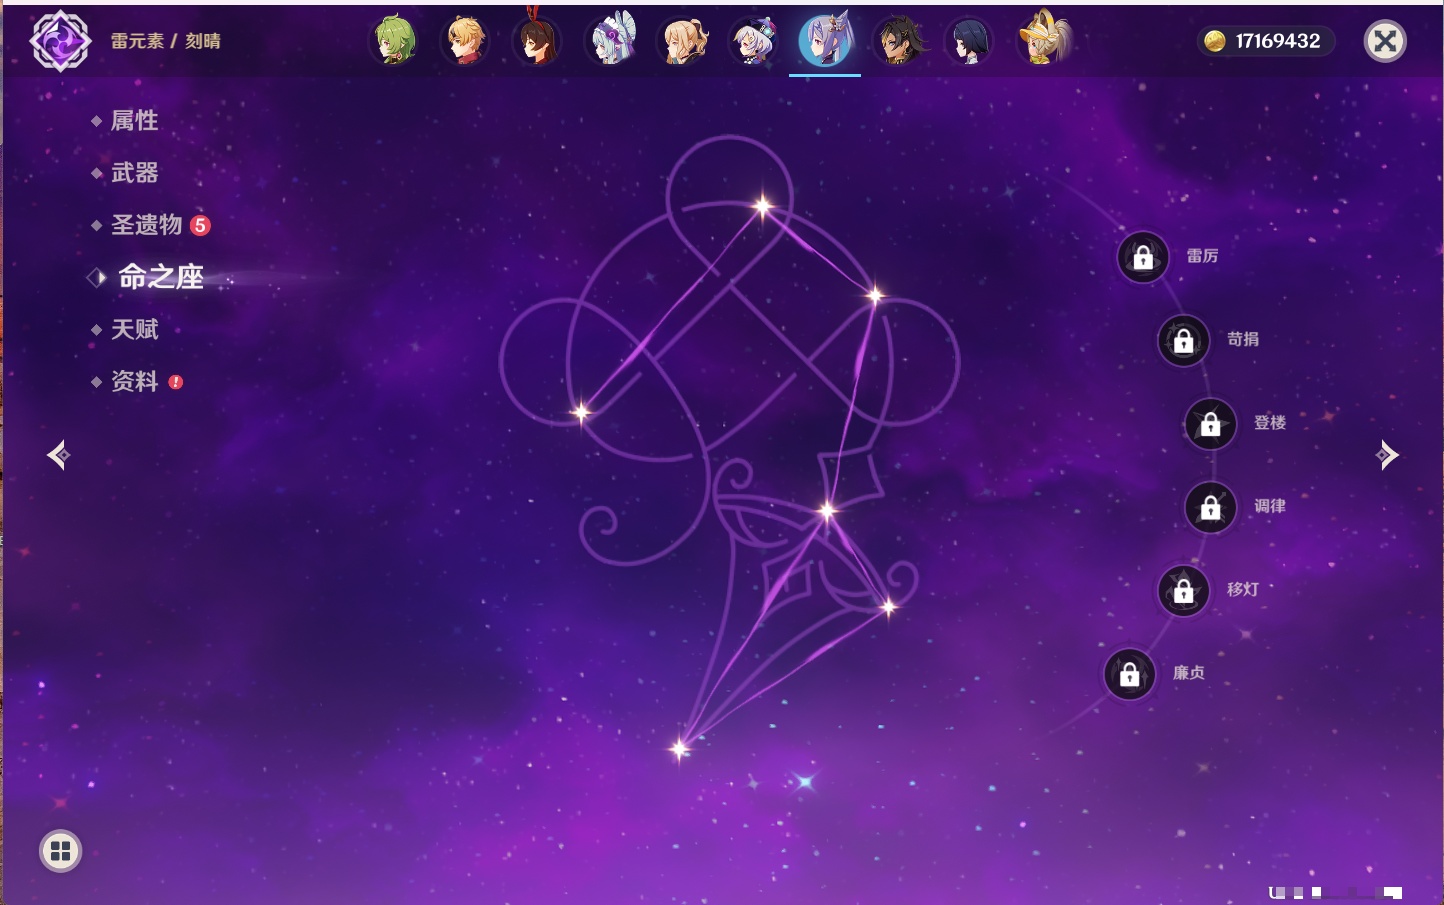Open the grid menu button at bottom left
Viewport: 1444px width, 905px height.
coord(60,851)
